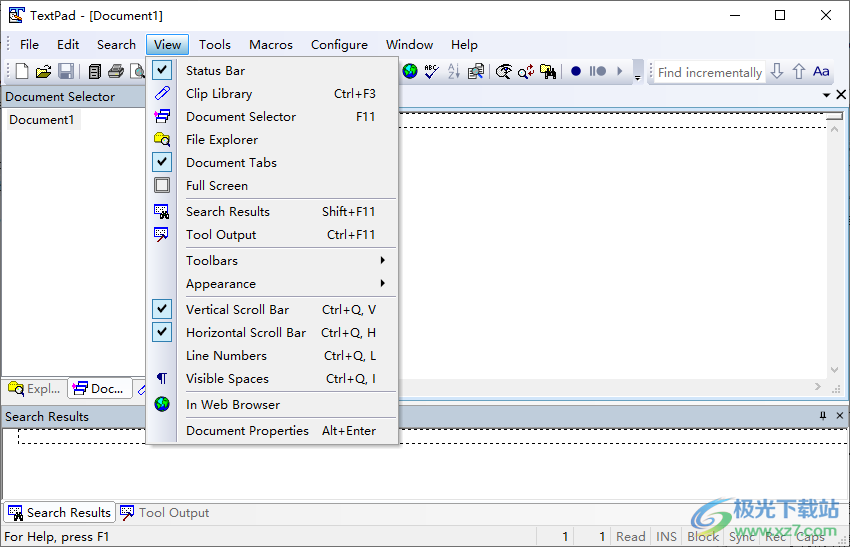Click the Open file folder icon
850x547 pixels.
[43, 71]
